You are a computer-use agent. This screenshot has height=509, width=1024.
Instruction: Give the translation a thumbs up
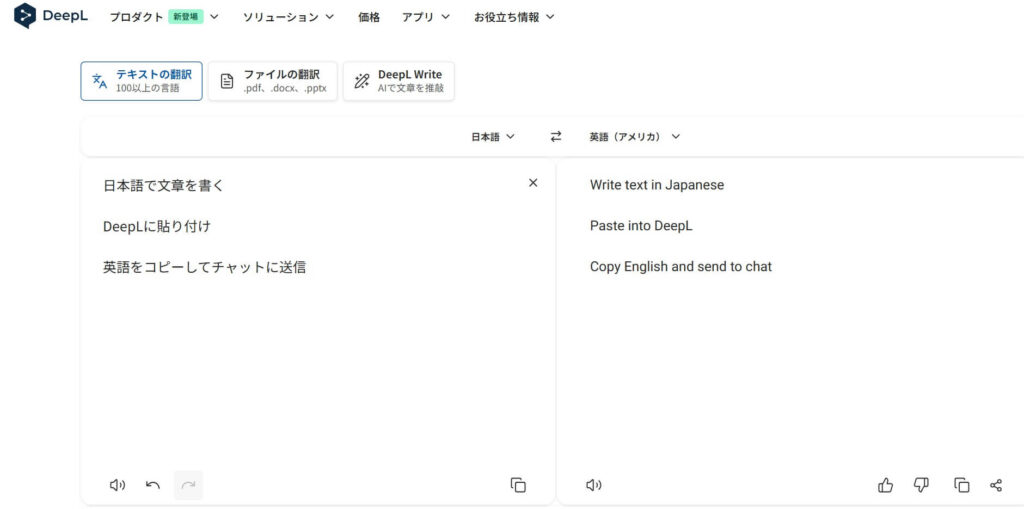[885, 485]
